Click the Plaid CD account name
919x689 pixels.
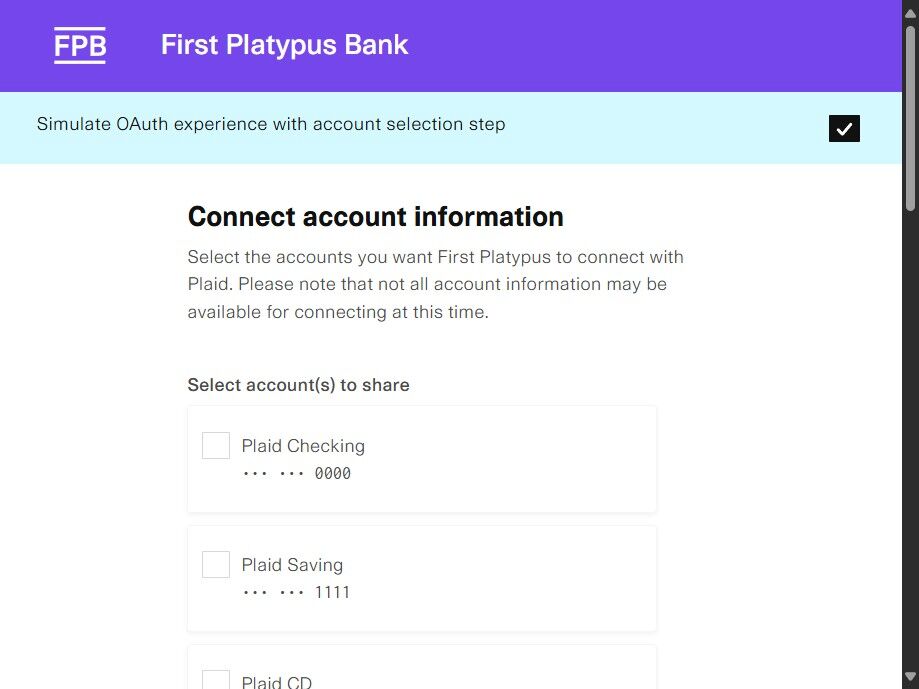277,682
